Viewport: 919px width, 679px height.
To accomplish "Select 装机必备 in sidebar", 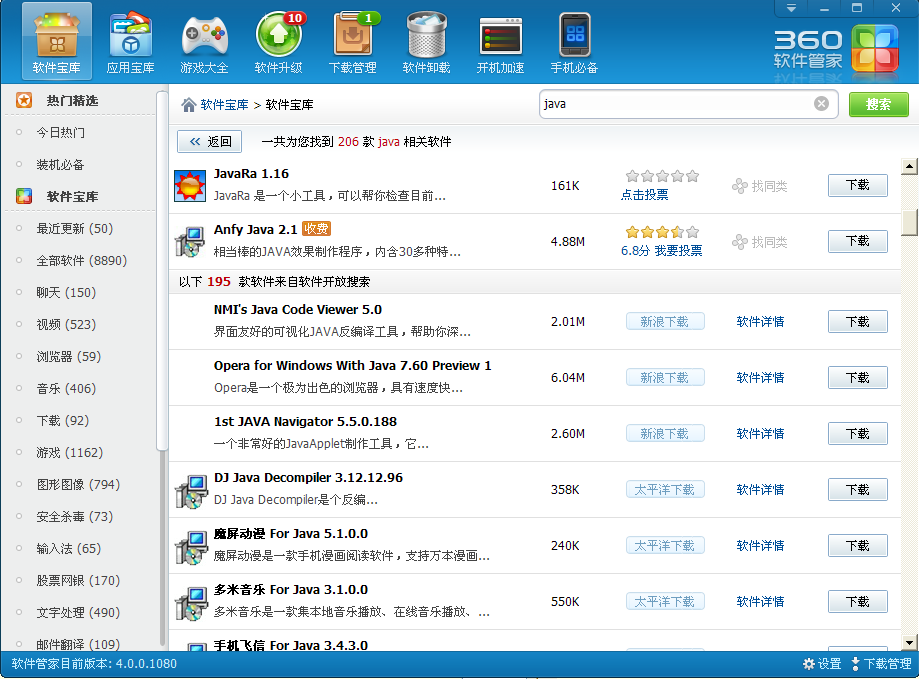I will click(x=60, y=165).
